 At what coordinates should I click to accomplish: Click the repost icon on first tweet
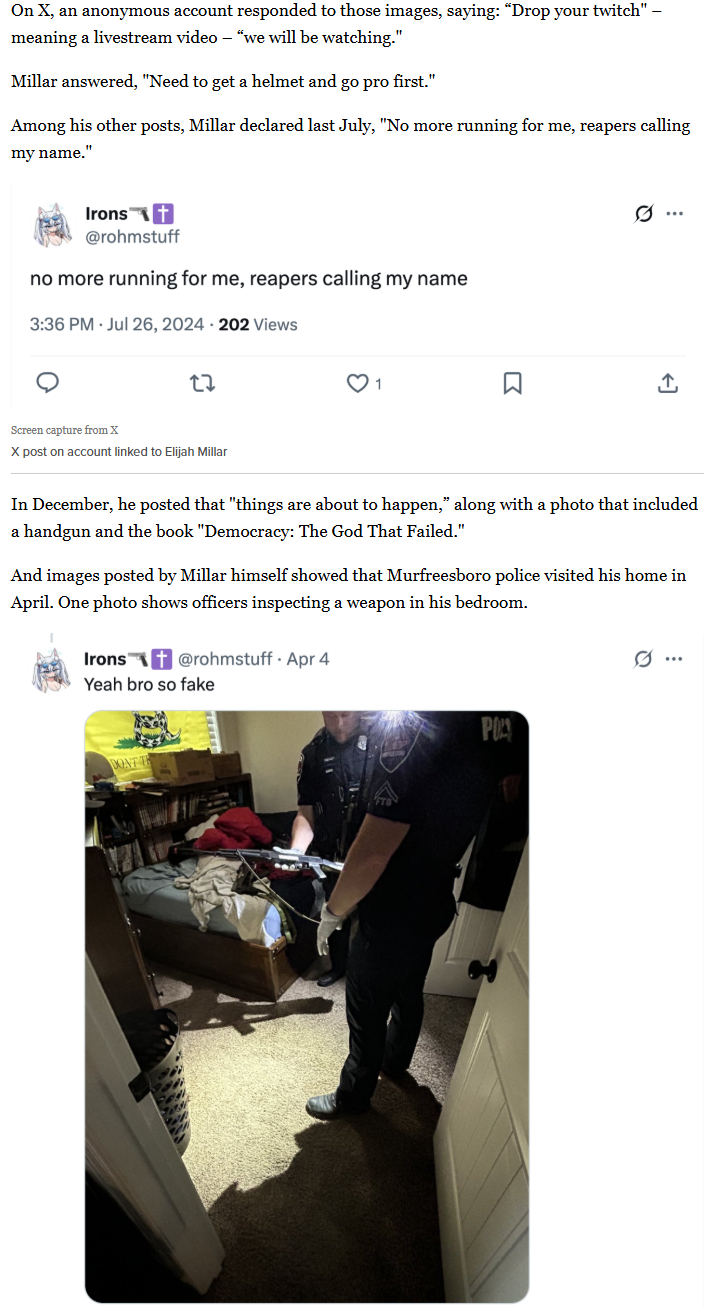tap(203, 383)
